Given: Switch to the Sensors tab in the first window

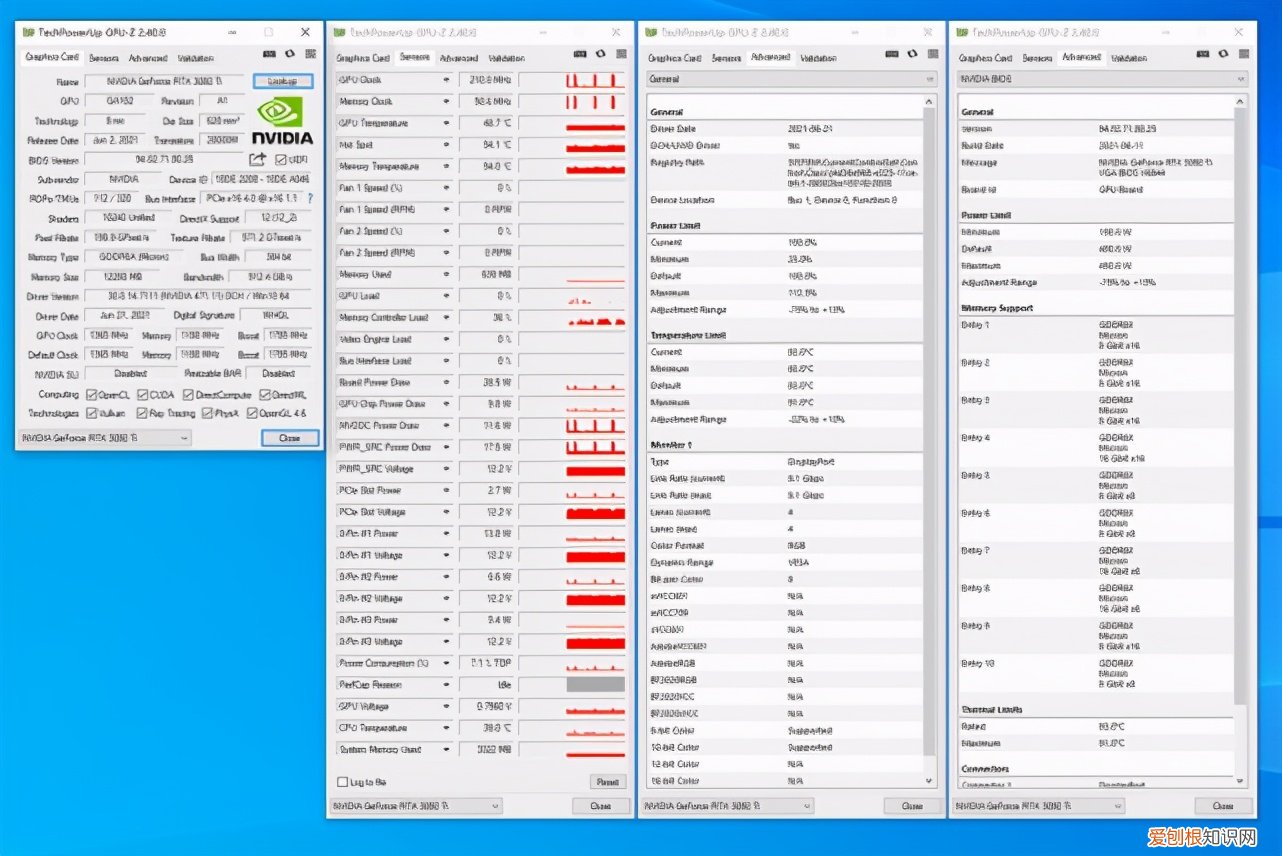Looking at the screenshot, I should [105, 57].
